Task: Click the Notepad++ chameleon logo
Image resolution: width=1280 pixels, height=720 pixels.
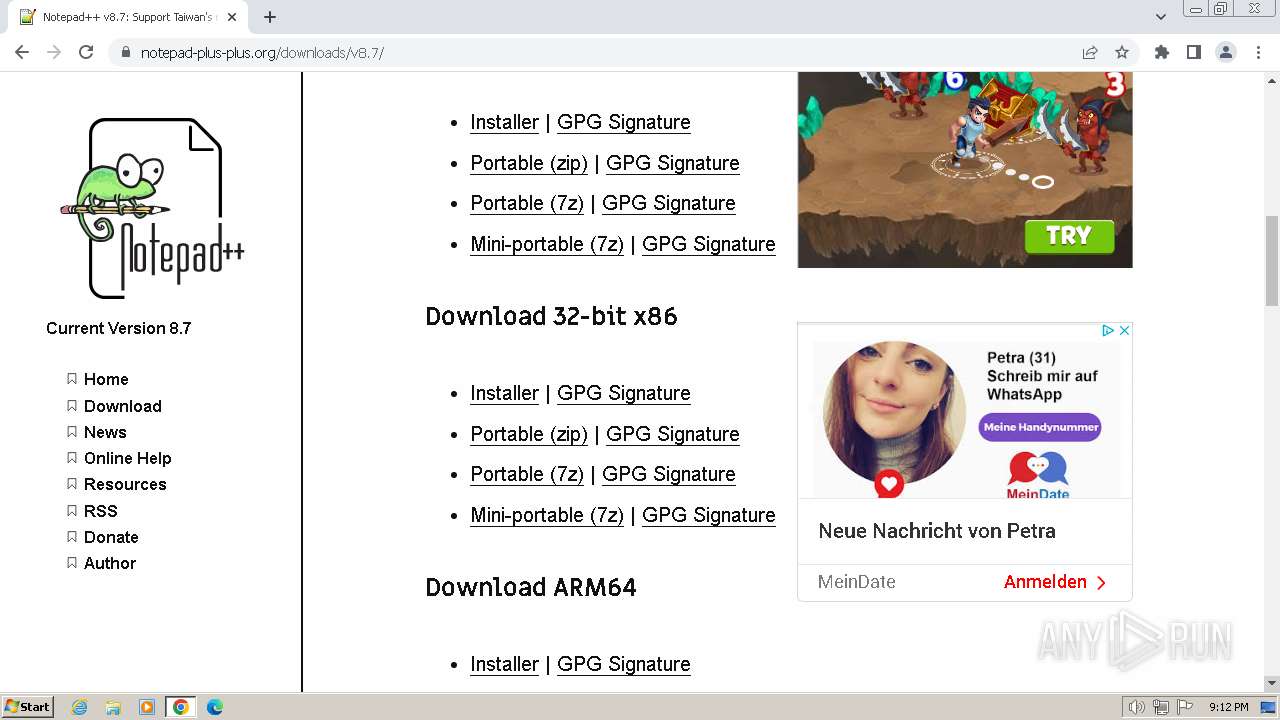Action: pyautogui.click(x=151, y=208)
